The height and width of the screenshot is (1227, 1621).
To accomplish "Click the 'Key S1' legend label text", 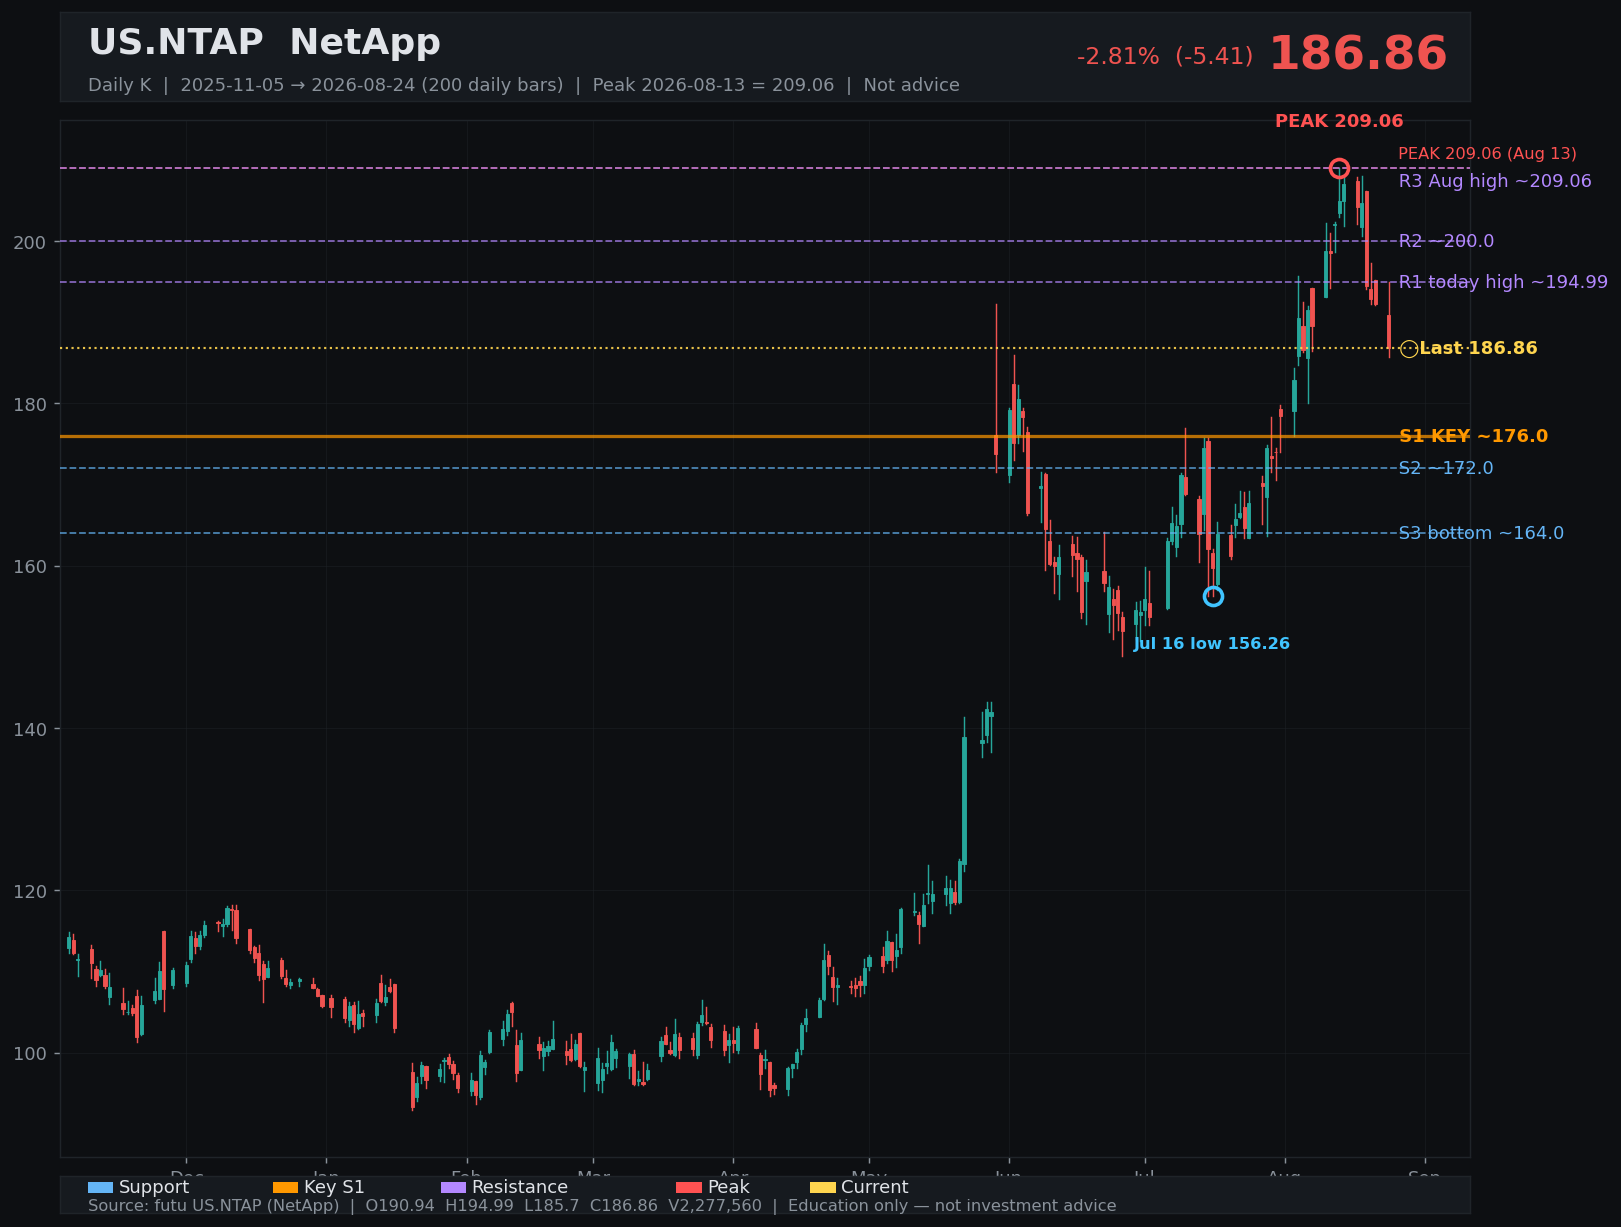I will (x=334, y=1187).
